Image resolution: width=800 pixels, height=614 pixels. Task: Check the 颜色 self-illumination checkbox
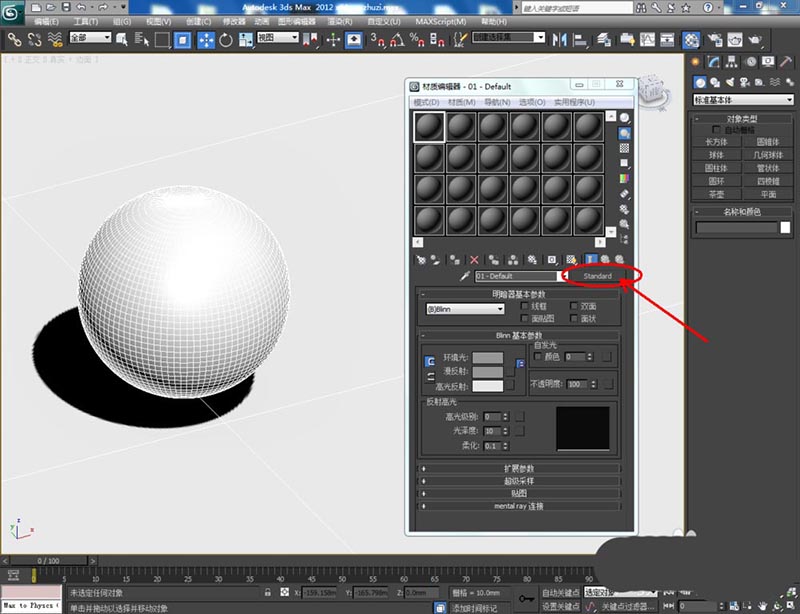point(539,356)
